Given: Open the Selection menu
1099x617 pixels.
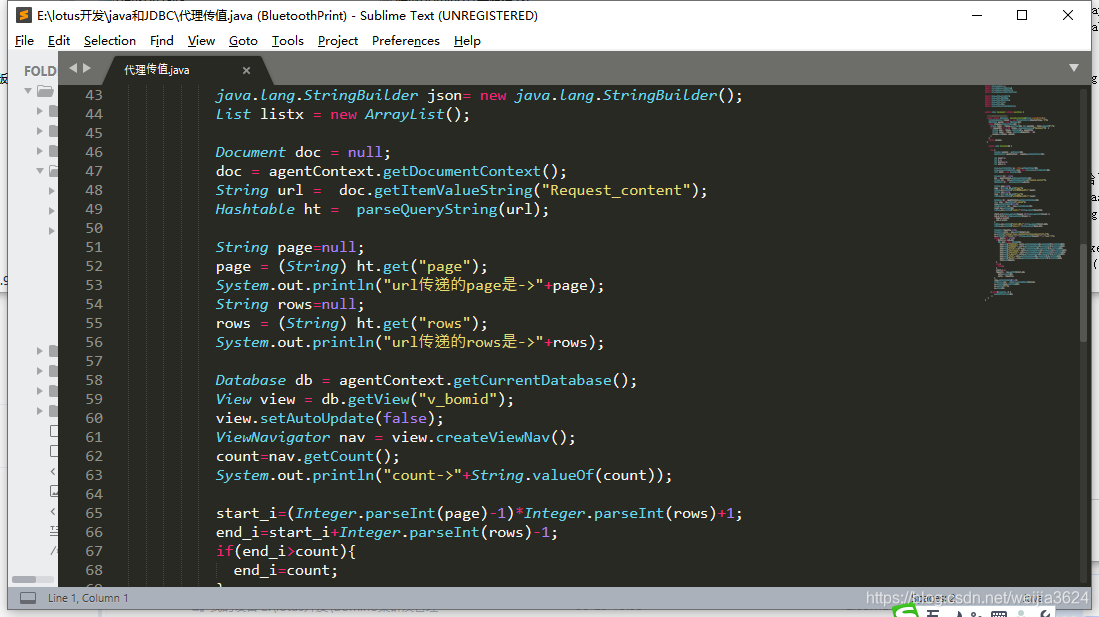Looking at the screenshot, I should [x=110, y=41].
